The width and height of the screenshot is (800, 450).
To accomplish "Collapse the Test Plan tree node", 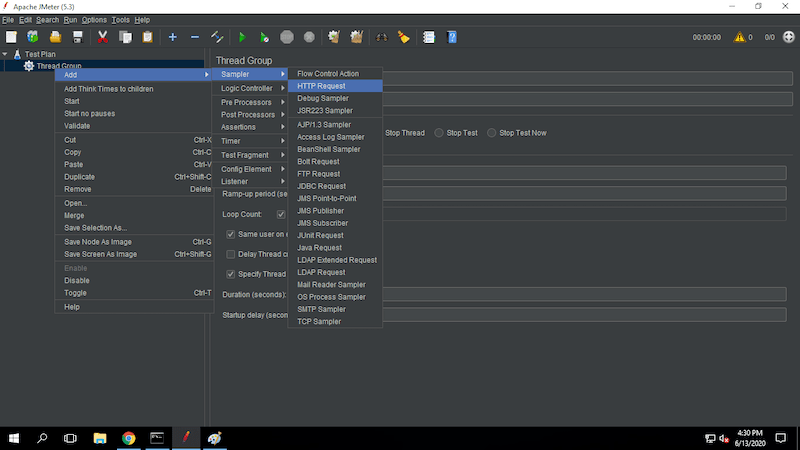I will (5, 54).
